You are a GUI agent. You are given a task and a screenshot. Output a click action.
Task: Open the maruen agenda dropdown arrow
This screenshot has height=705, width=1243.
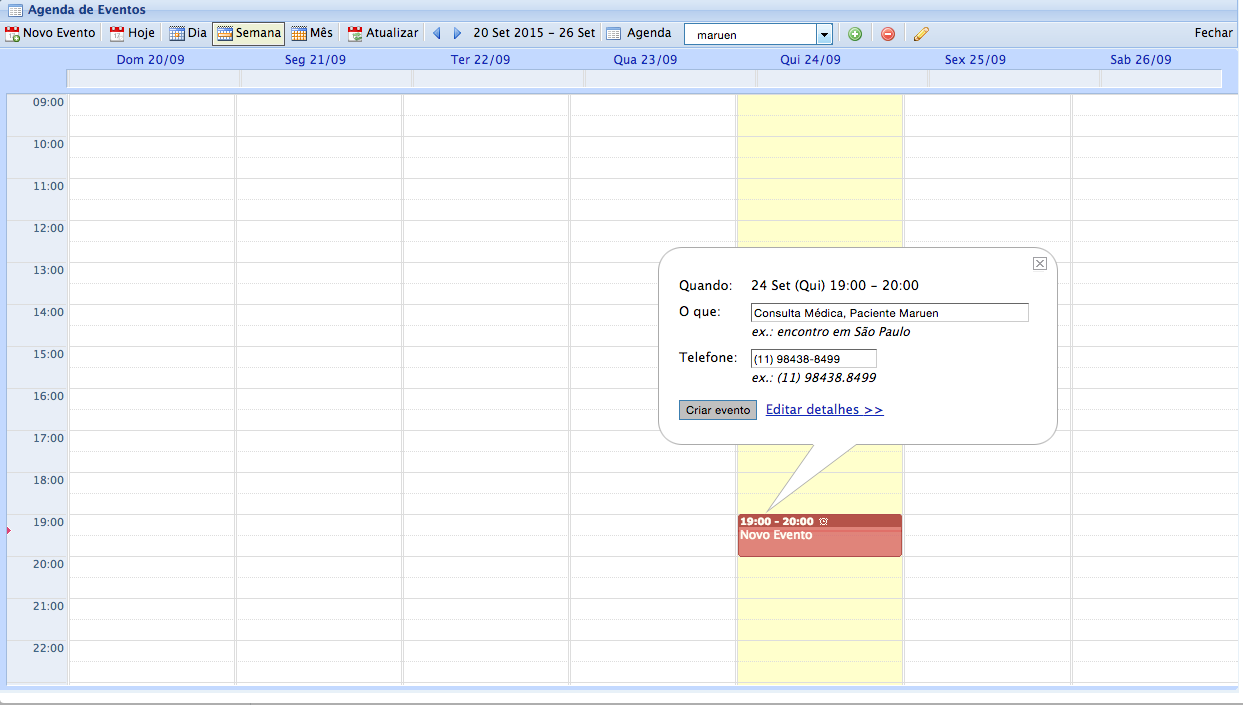tap(824, 35)
